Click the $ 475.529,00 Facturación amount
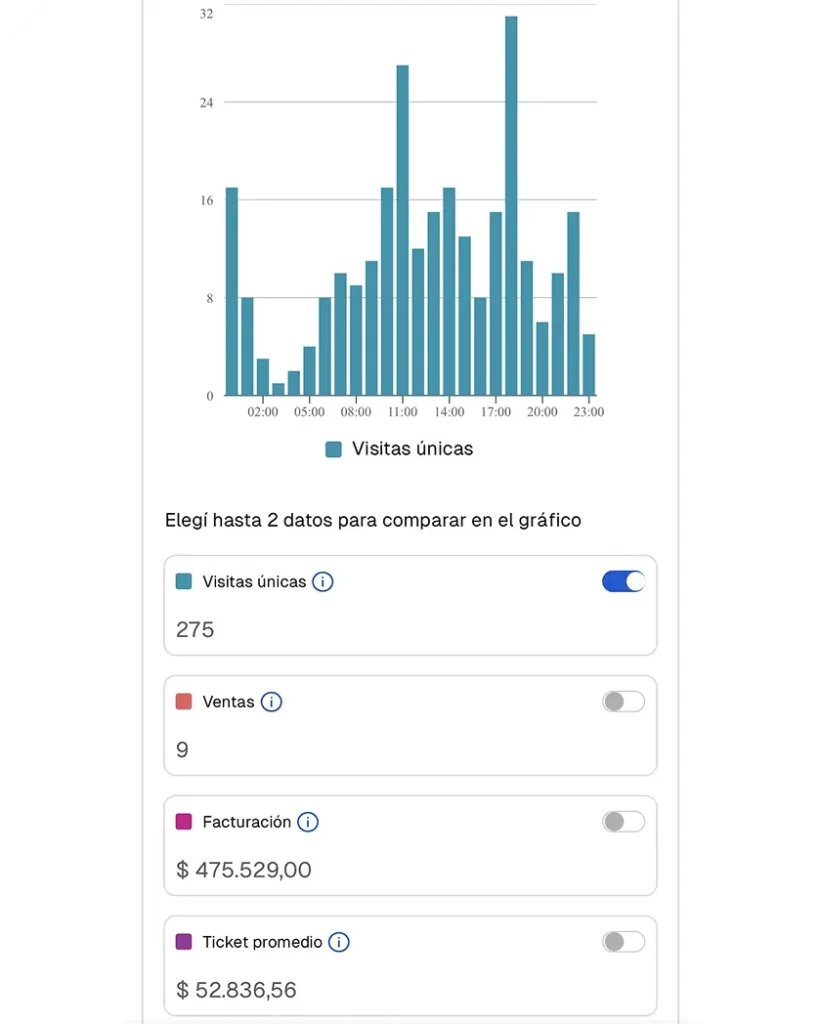The image size is (821, 1024). 244,870
